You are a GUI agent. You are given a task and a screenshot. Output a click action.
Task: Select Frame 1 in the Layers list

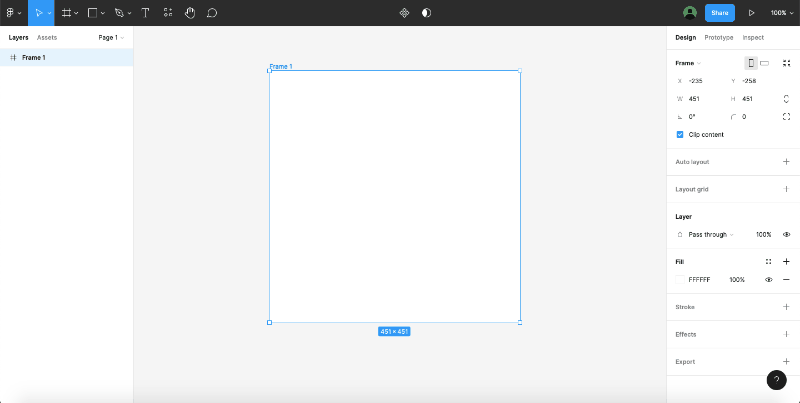tap(34, 58)
